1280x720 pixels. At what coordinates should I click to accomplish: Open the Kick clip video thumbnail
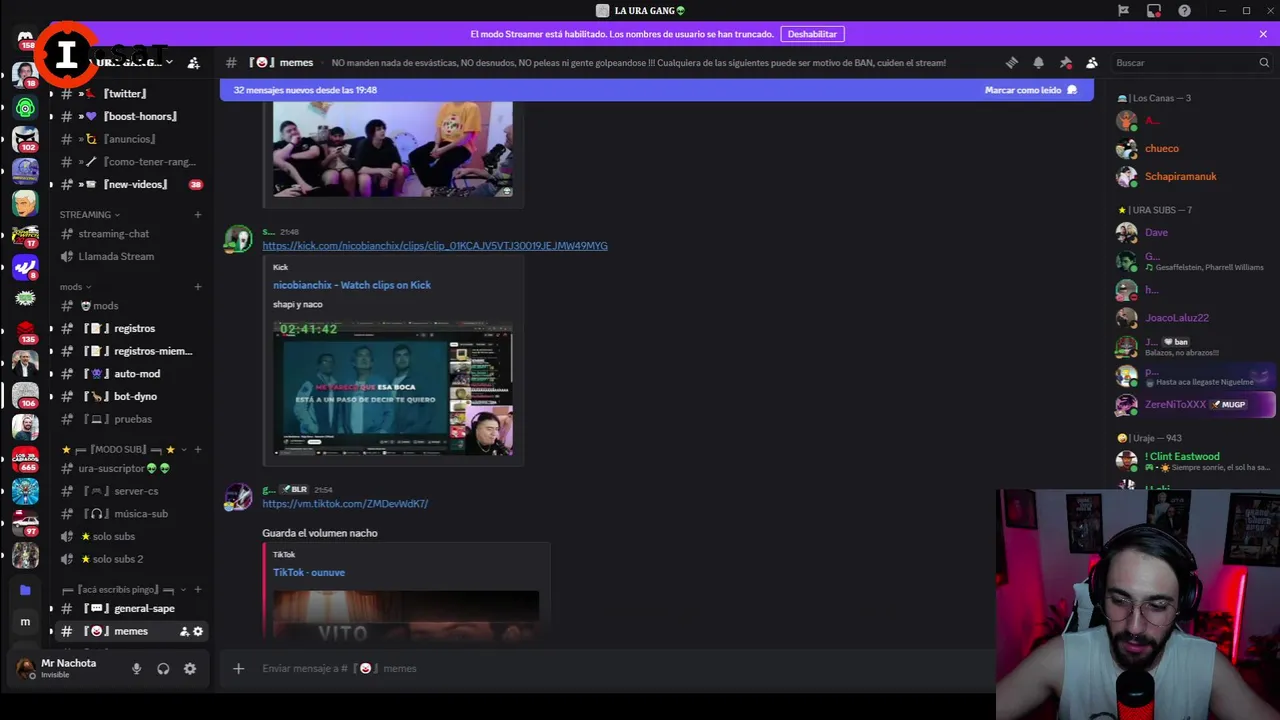click(x=393, y=388)
